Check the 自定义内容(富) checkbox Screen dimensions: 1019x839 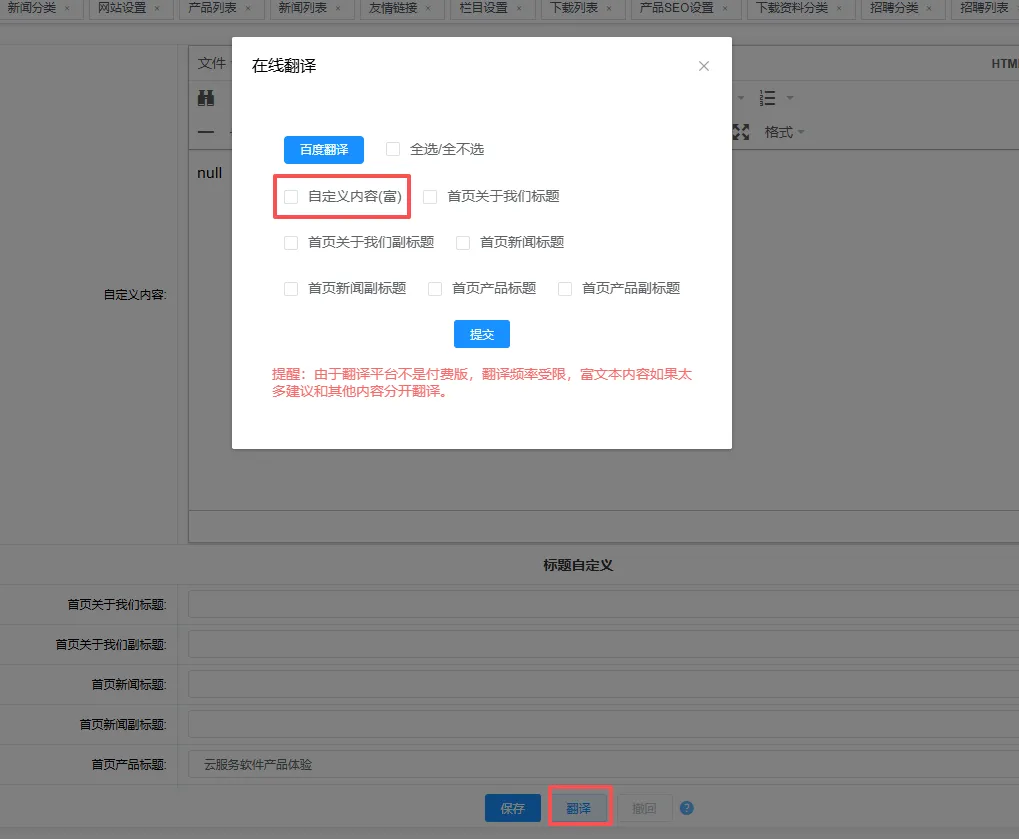tap(291, 197)
